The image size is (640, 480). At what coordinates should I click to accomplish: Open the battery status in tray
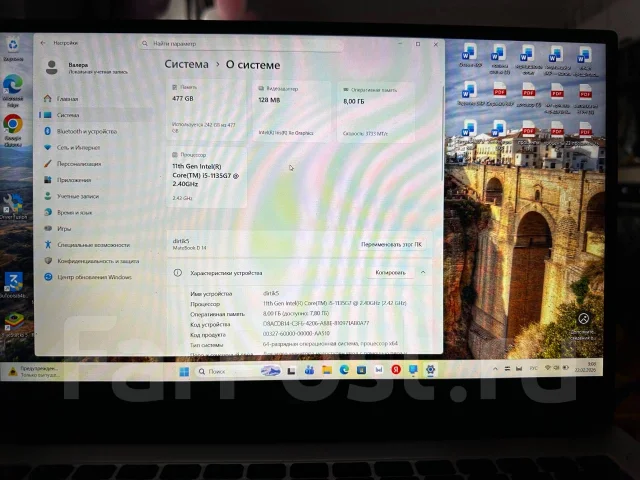[566, 367]
